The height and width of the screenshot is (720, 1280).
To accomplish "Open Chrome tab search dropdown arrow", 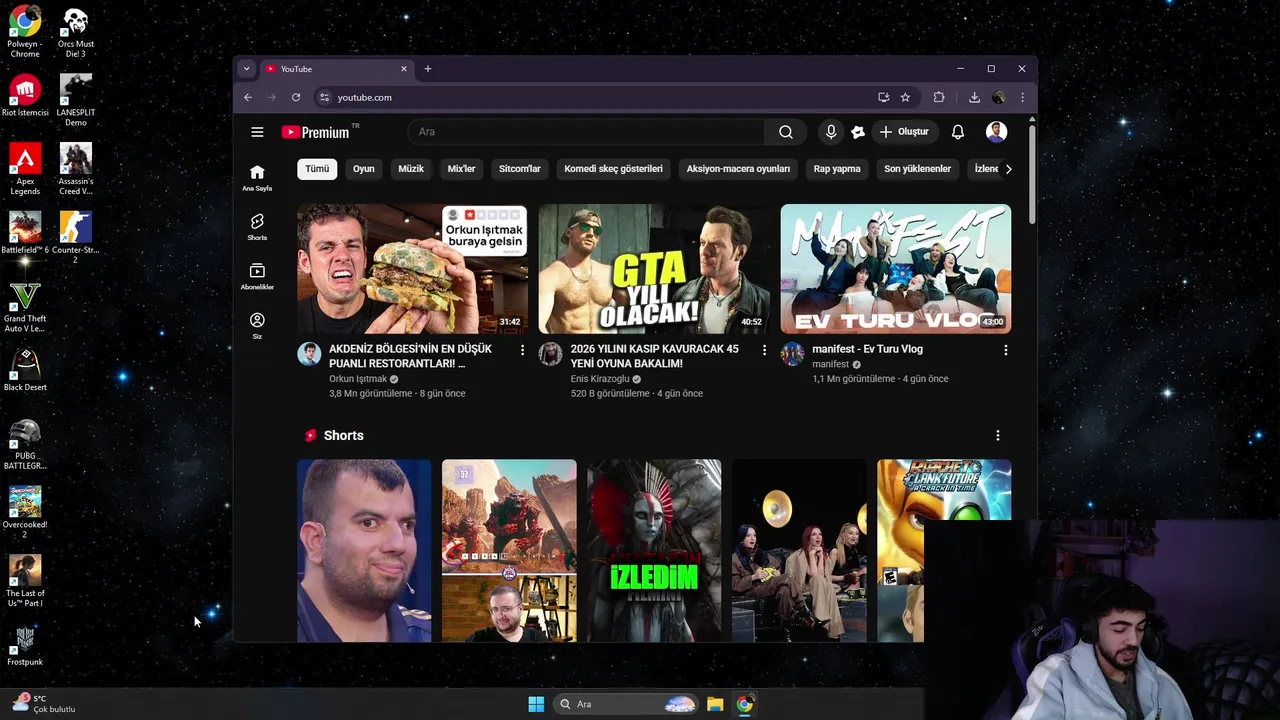I will [x=246, y=69].
